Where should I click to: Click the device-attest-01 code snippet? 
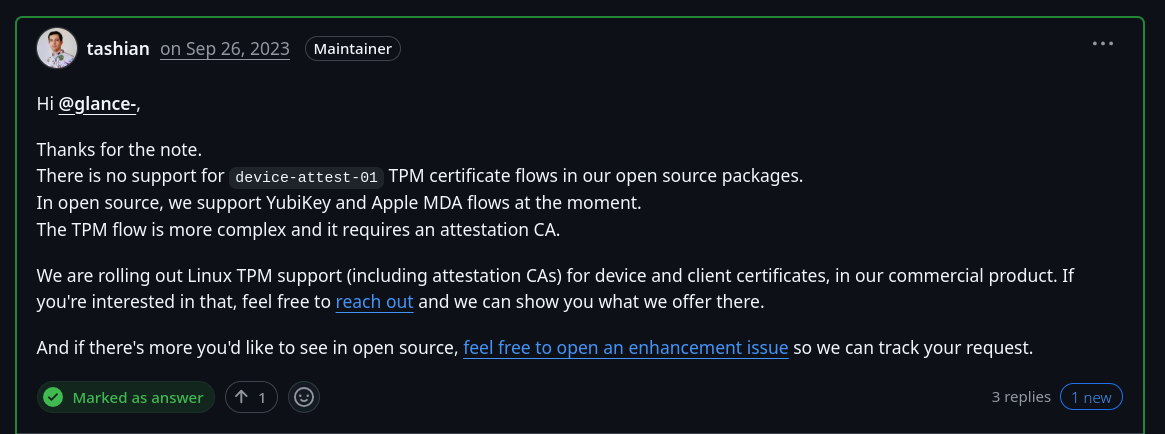pyautogui.click(x=306, y=177)
